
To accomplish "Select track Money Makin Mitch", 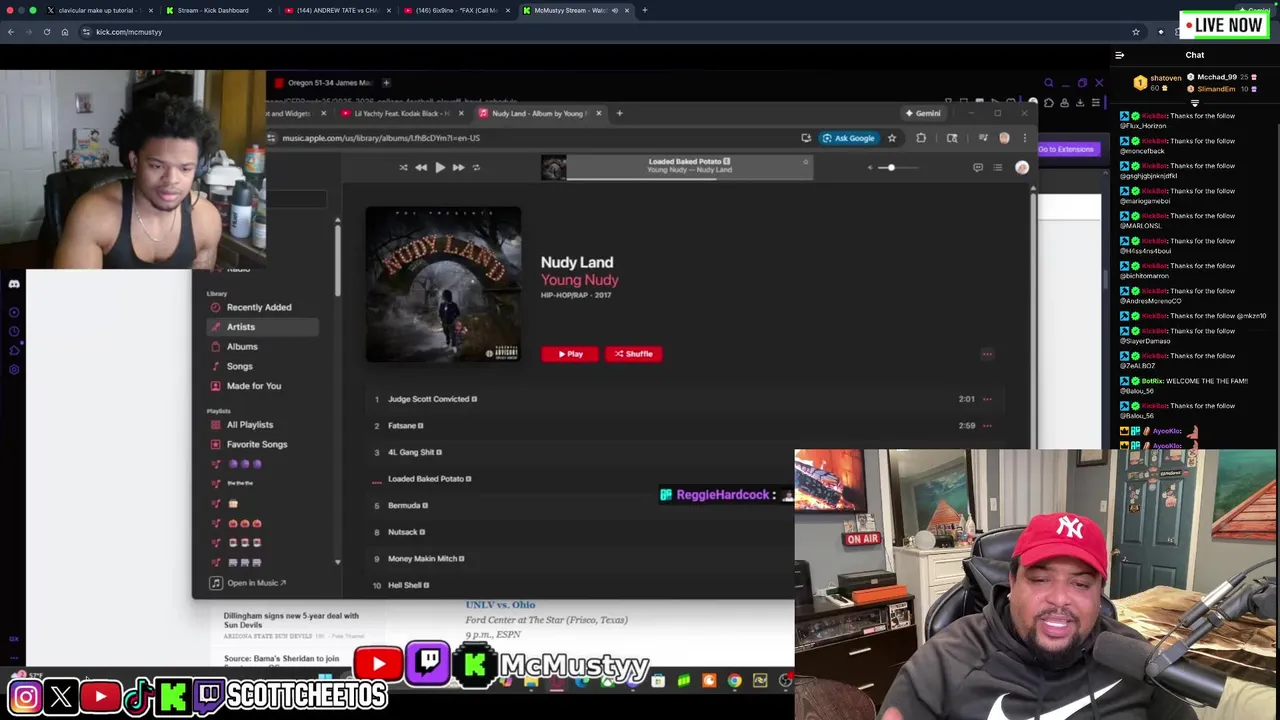I will point(424,558).
